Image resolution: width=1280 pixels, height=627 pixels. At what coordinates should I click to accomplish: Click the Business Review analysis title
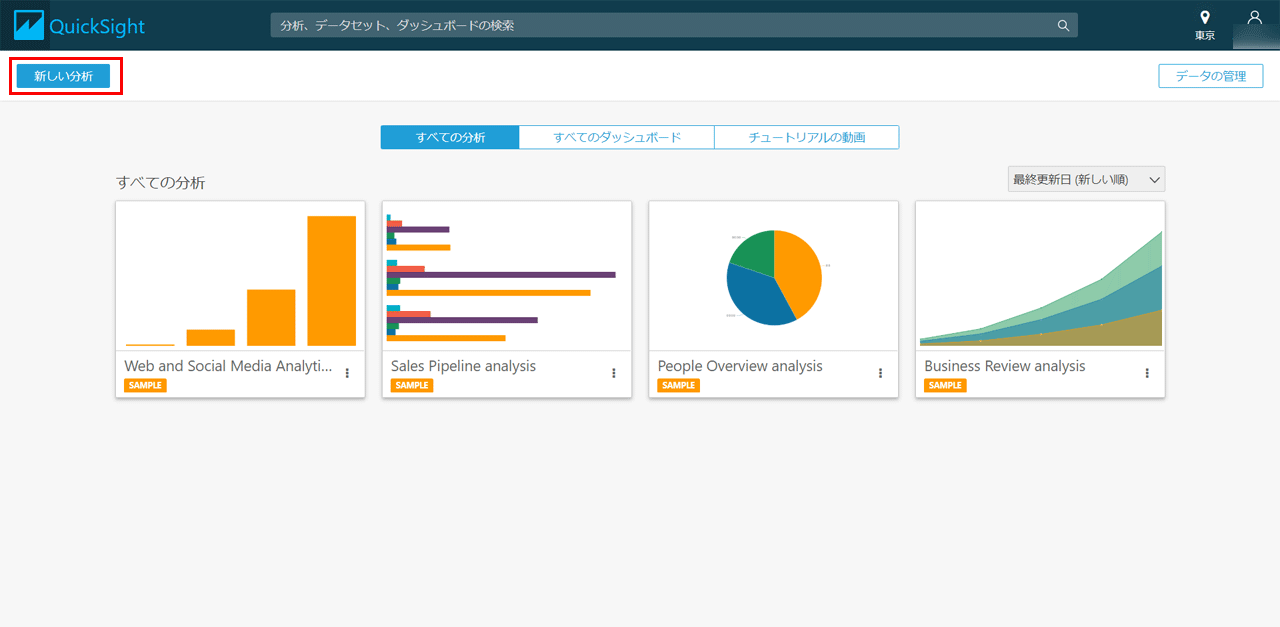[x=1005, y=366]
